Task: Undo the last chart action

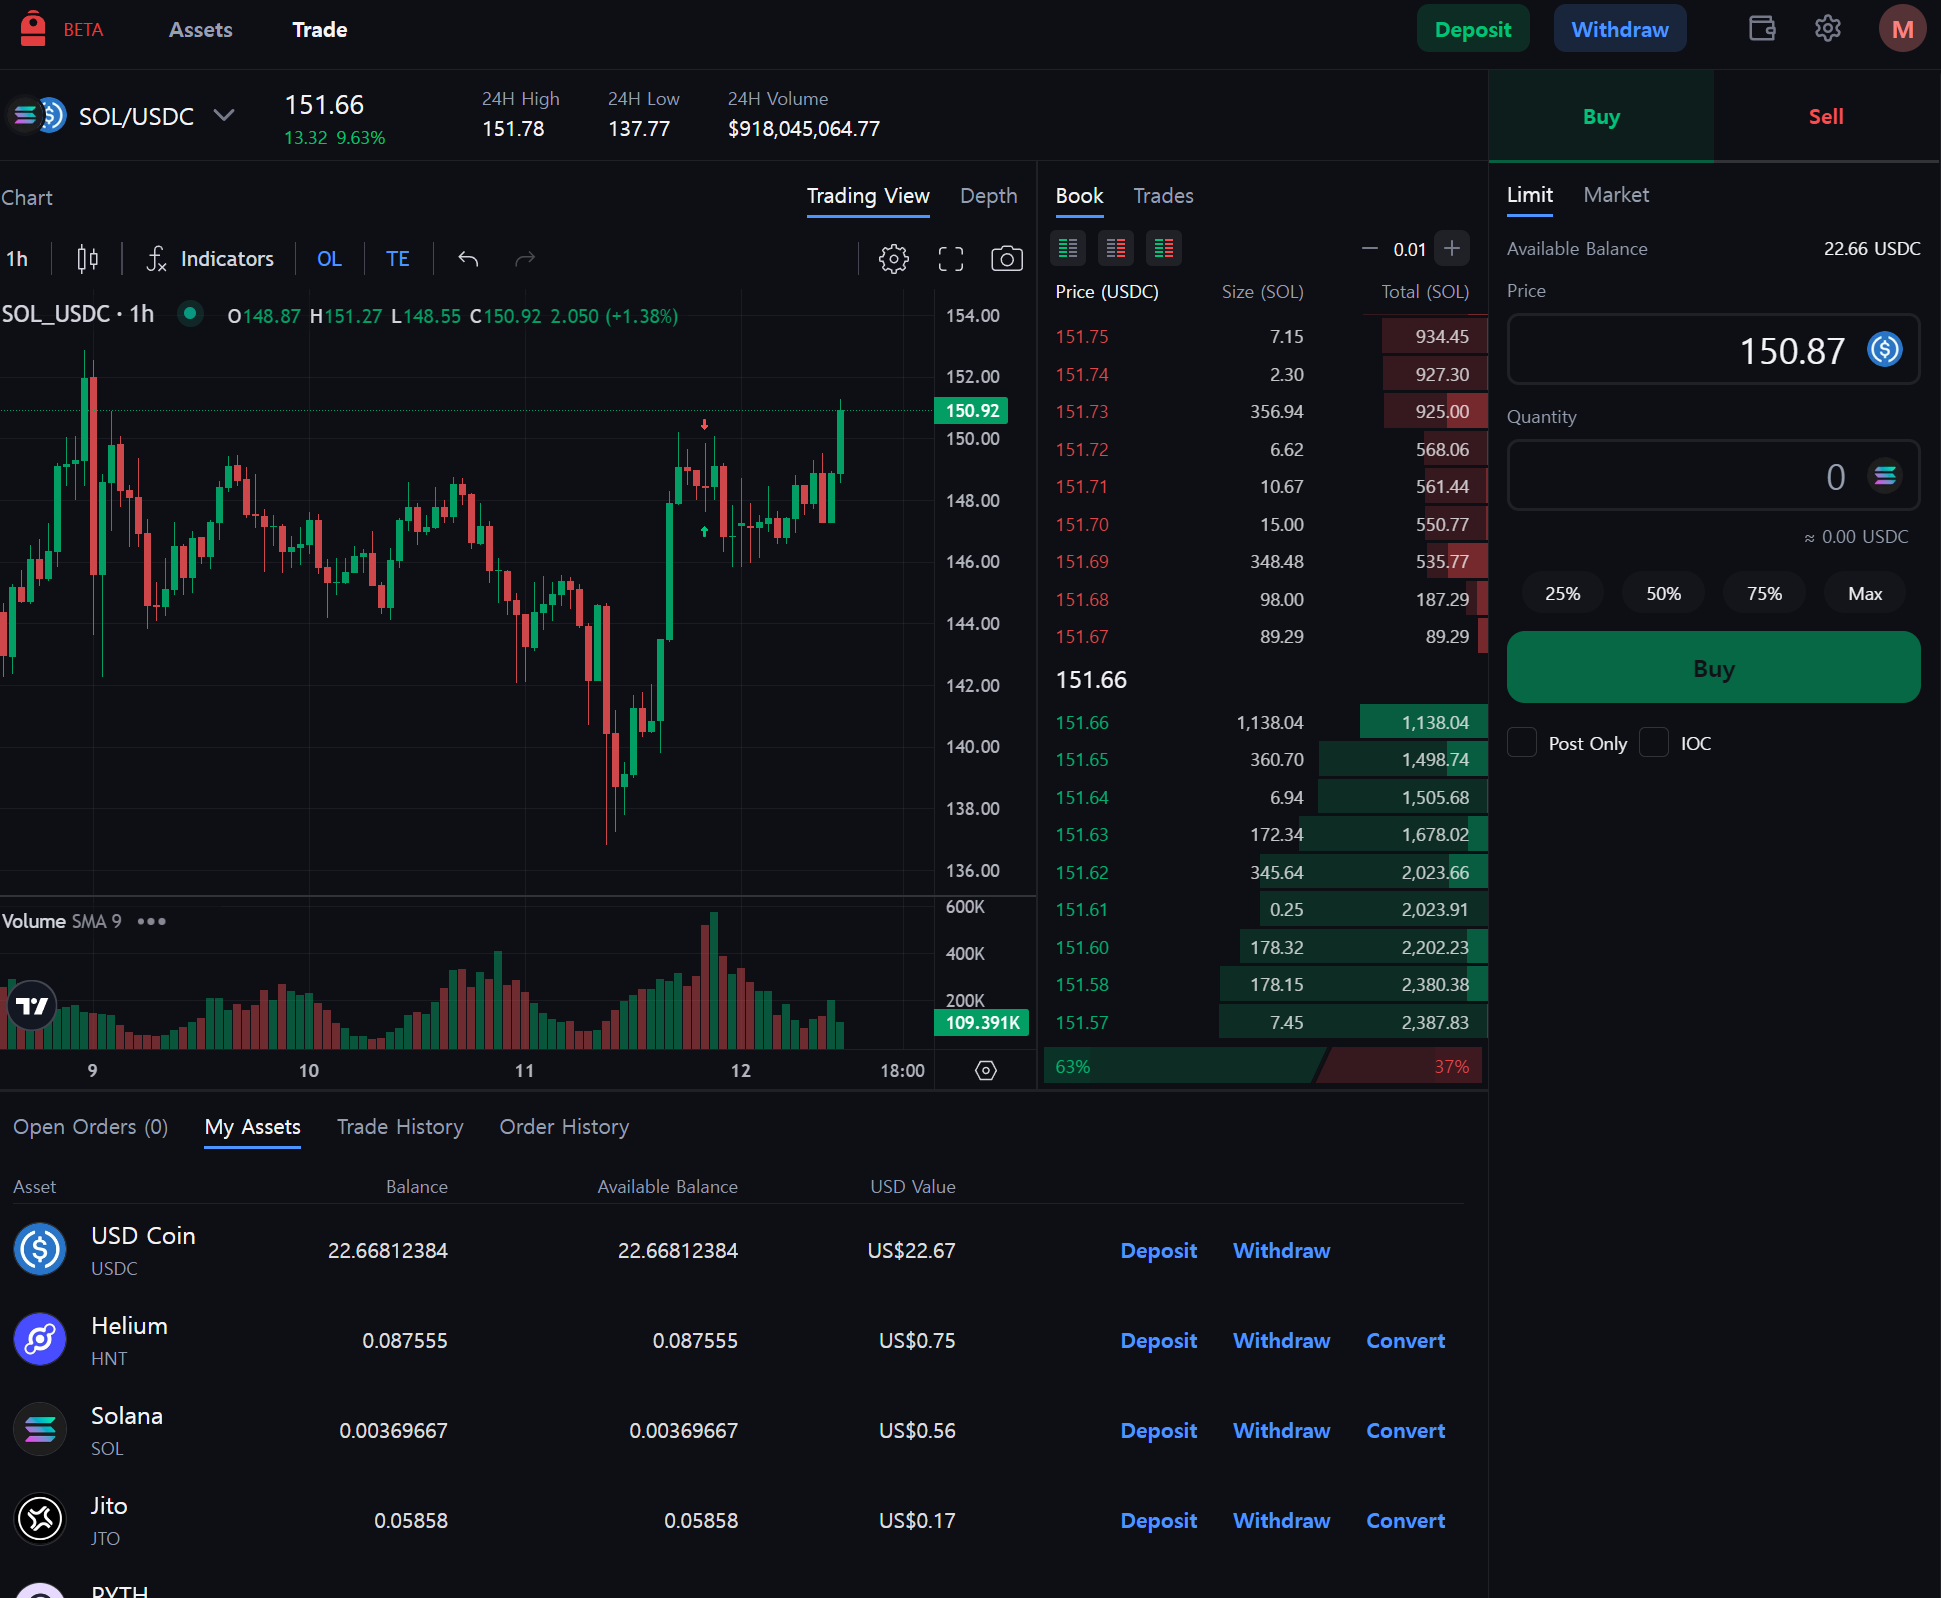Action: point(468,259)
